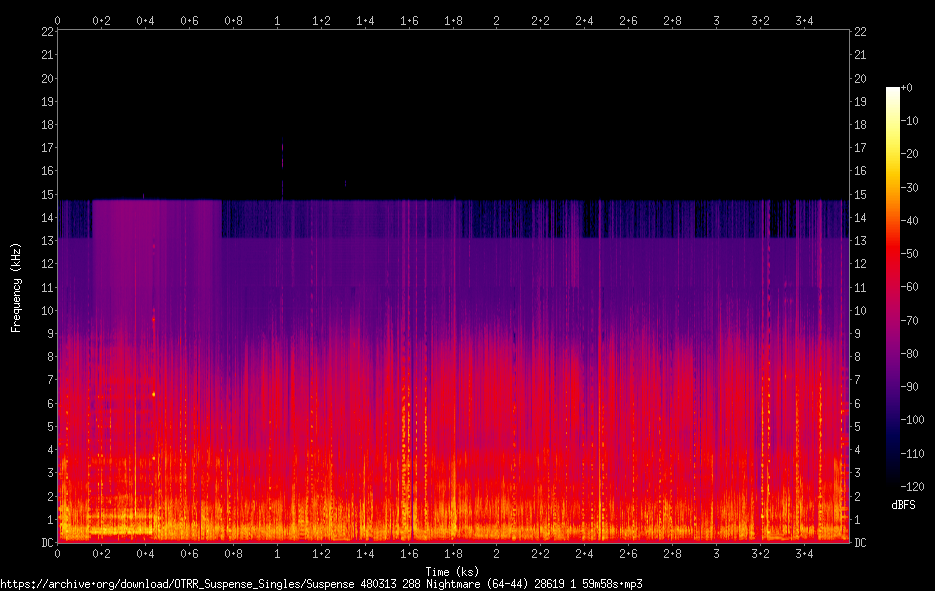Click the 15 kHz tick on left axis
This screenshot has height=591, width=935.
click(47, 194)
